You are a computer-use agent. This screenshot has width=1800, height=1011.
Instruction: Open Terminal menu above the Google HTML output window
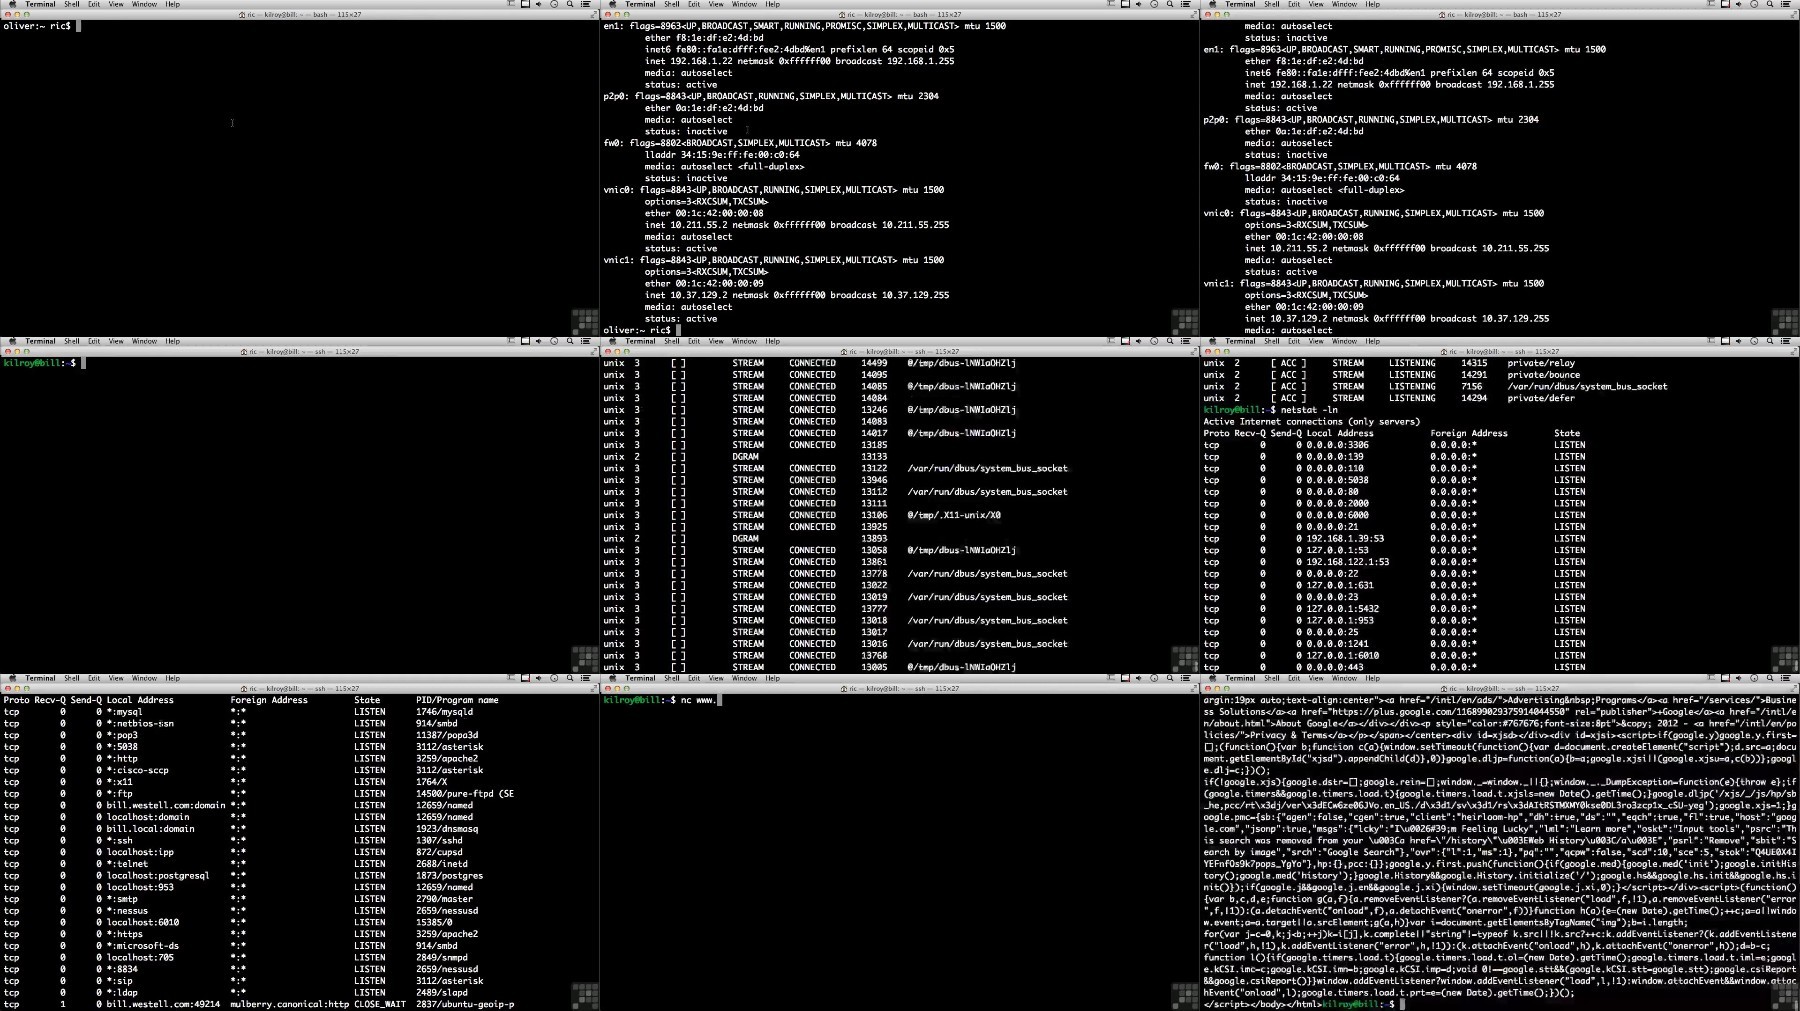pos(1240,678)
